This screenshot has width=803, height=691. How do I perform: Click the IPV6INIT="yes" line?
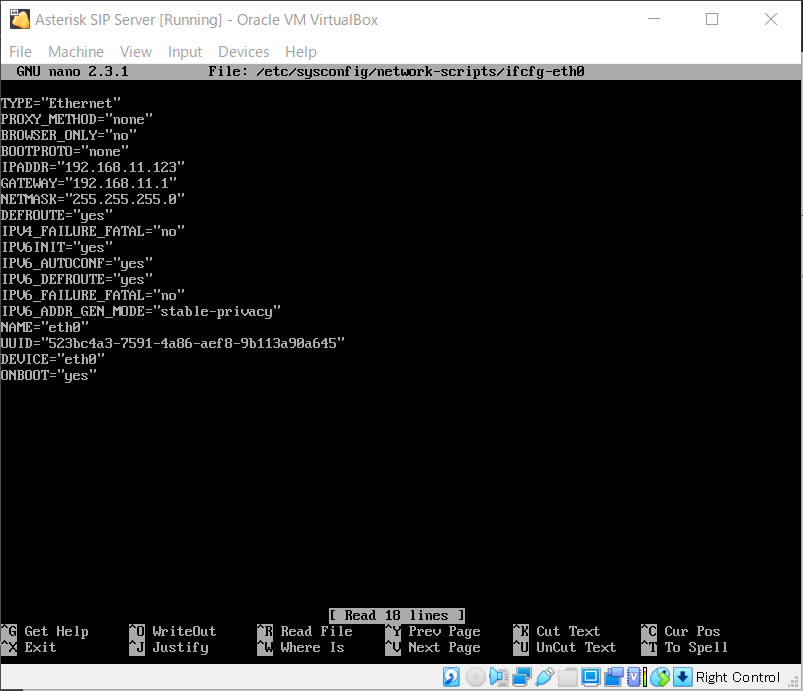click(56, 247)
